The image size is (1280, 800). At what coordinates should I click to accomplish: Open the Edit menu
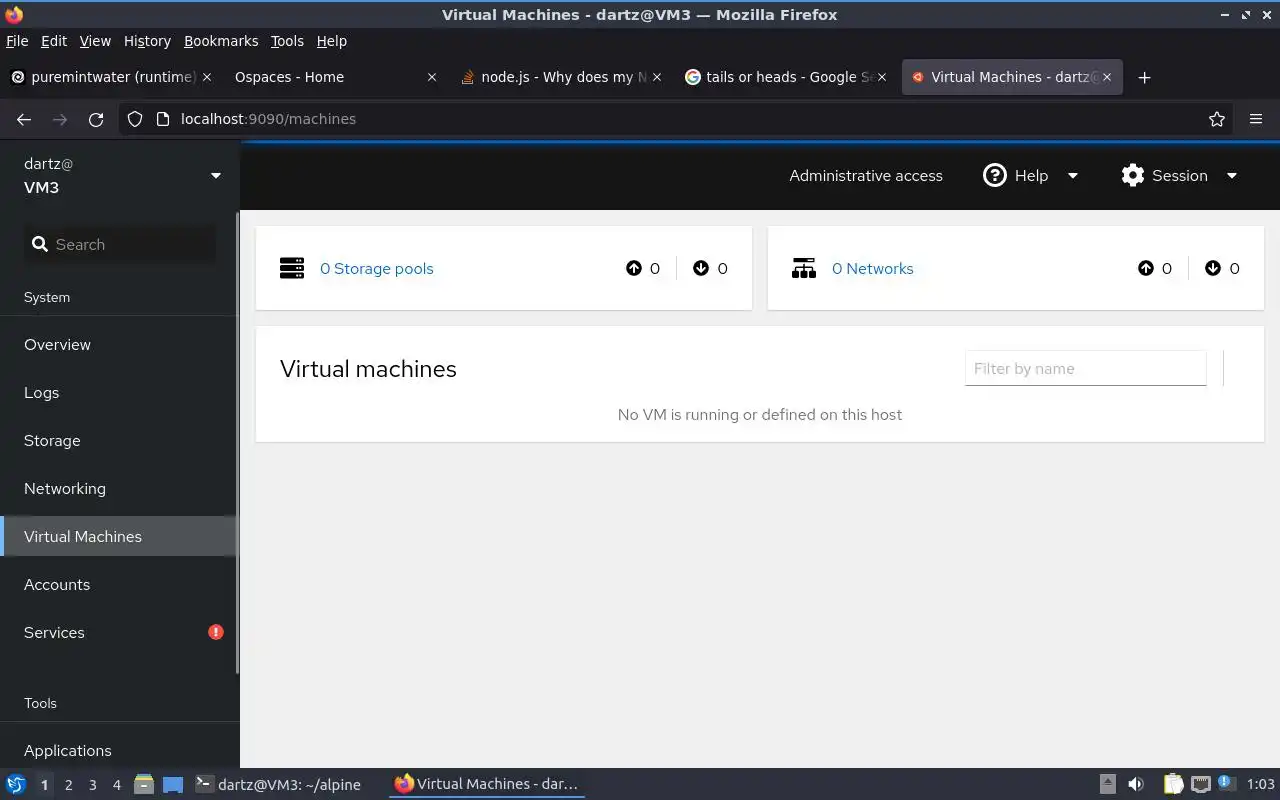tap(53, 41)
